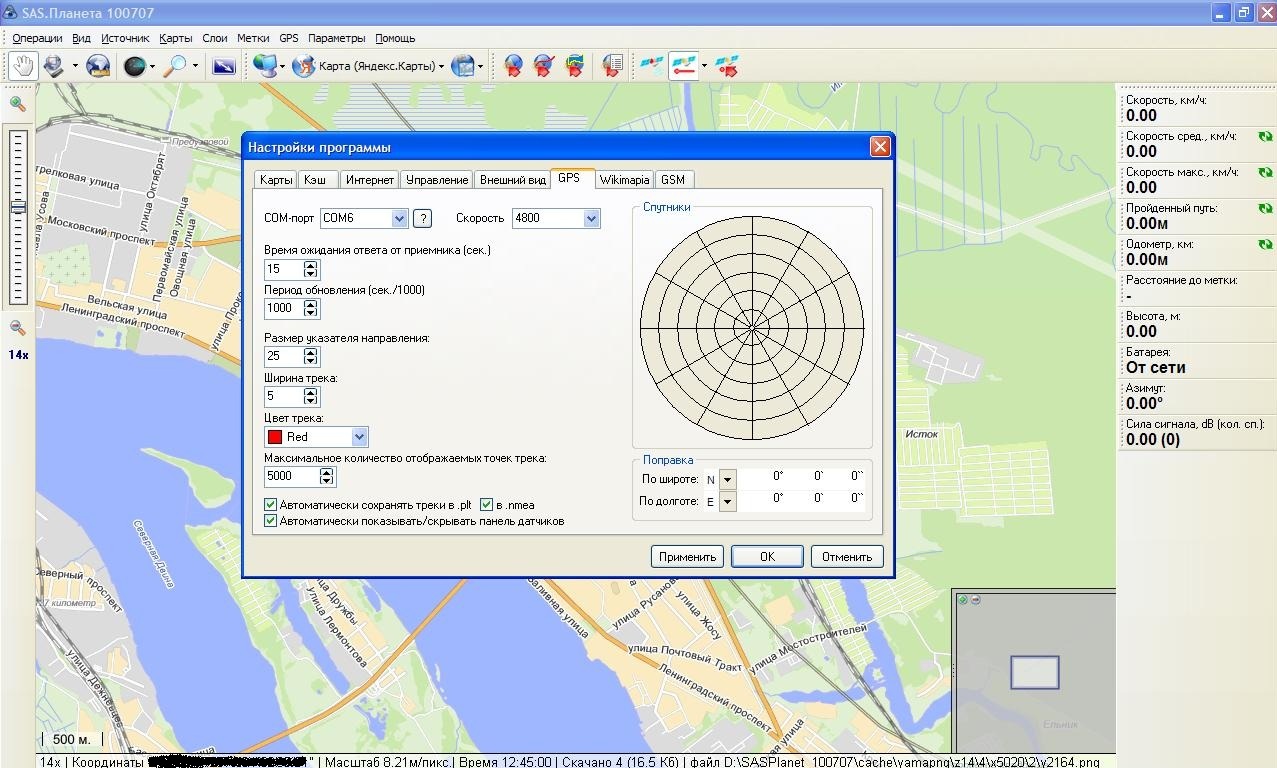Switch to the Карты tab
1277x768 pixels.
pyautogui.click(x=276, y=180)
